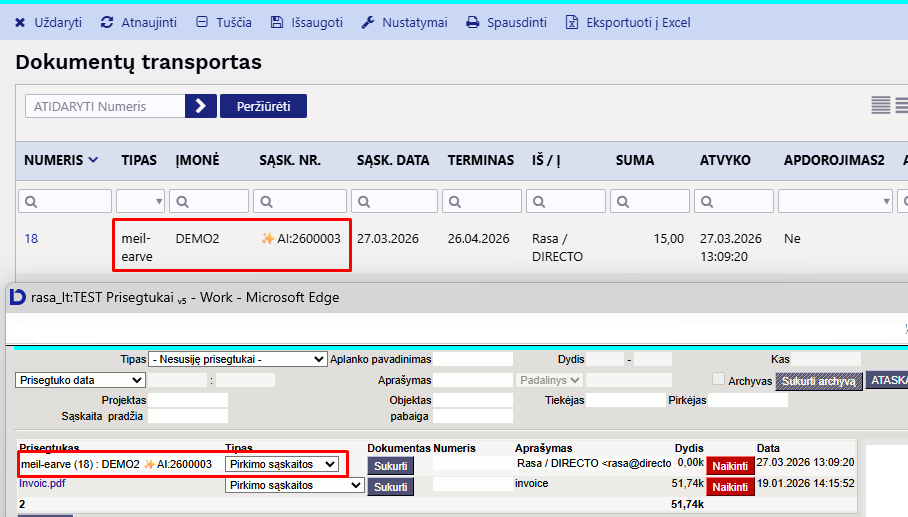Click the Atnaujinti refresh icon
This screenshot has width=908, height=517.
[x=108, y=22]
